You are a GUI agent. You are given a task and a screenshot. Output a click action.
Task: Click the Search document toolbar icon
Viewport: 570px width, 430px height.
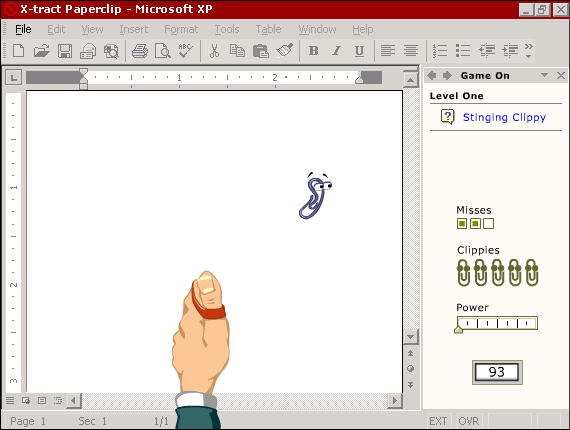point(111,51)
